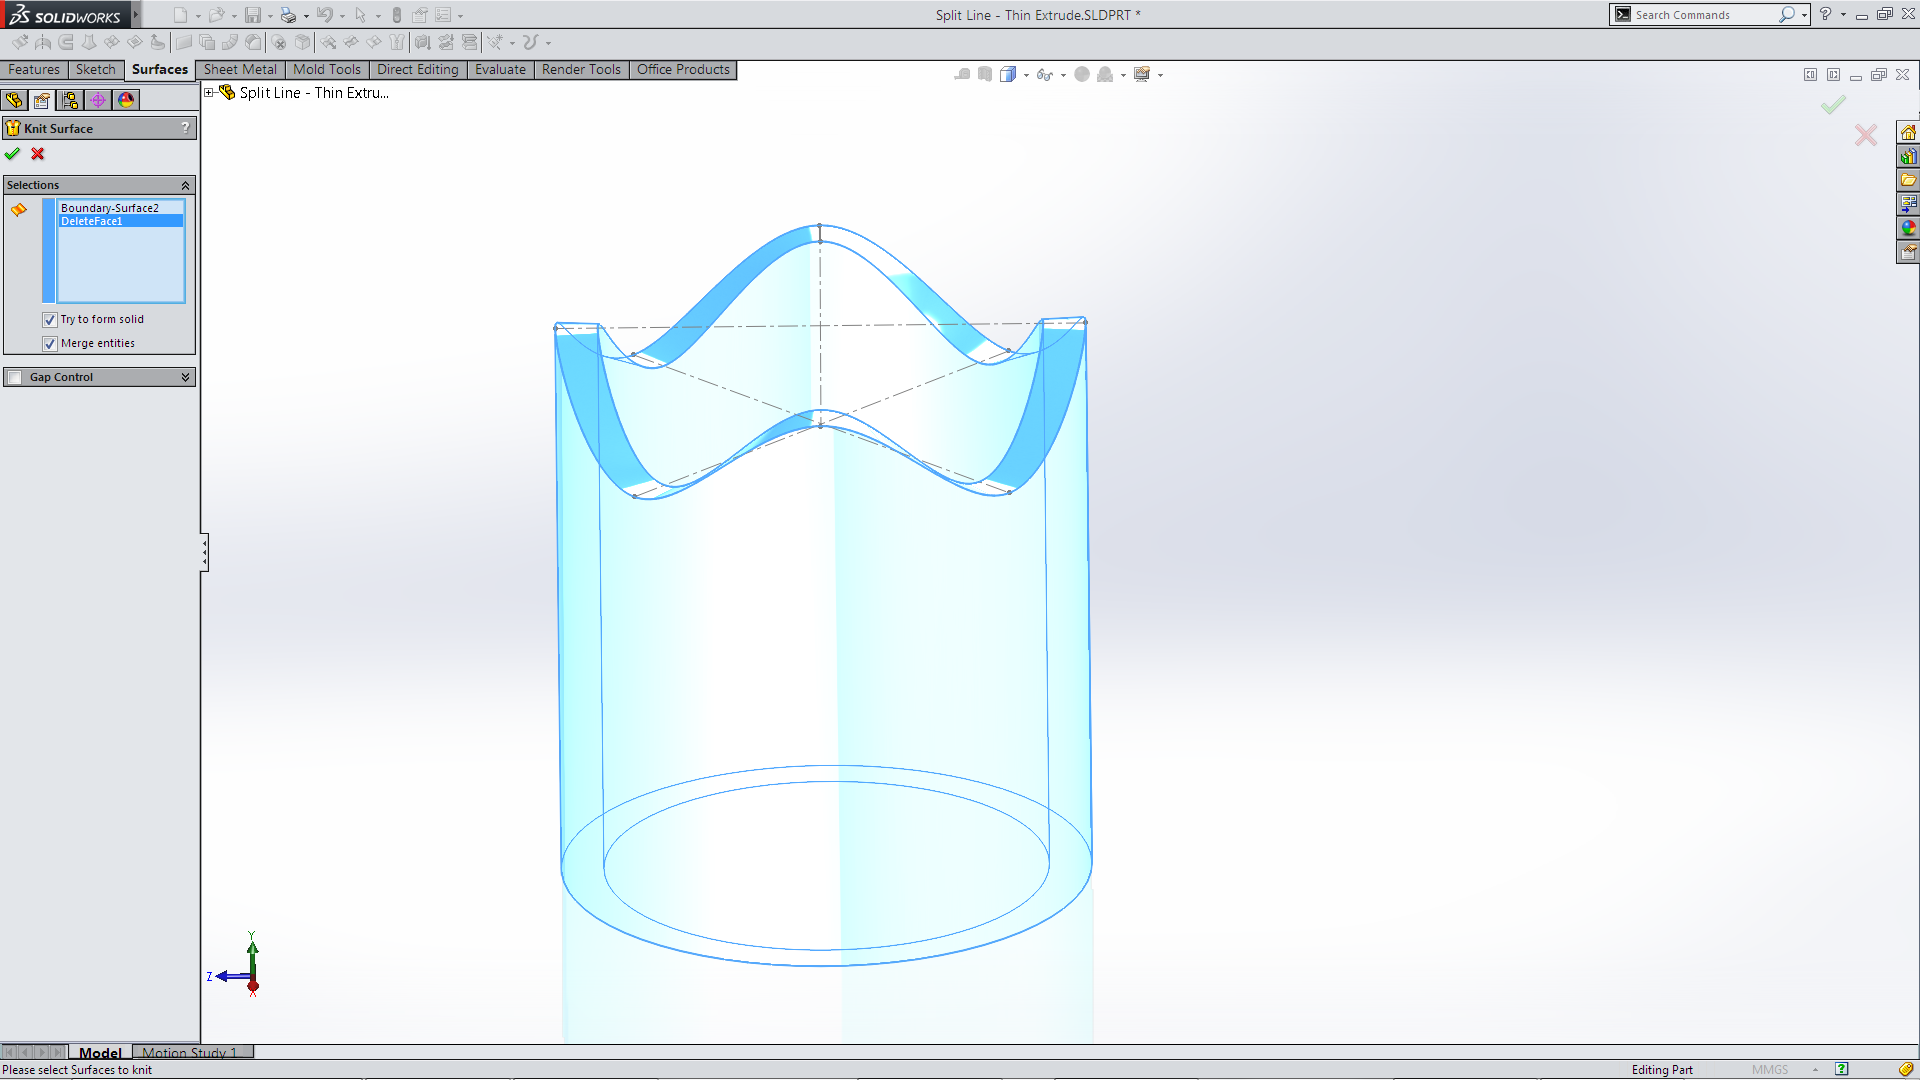Open SolidWorks Resources home icon
The height and width of the screenshot is (1080, 1920).
click(1908, 133)
